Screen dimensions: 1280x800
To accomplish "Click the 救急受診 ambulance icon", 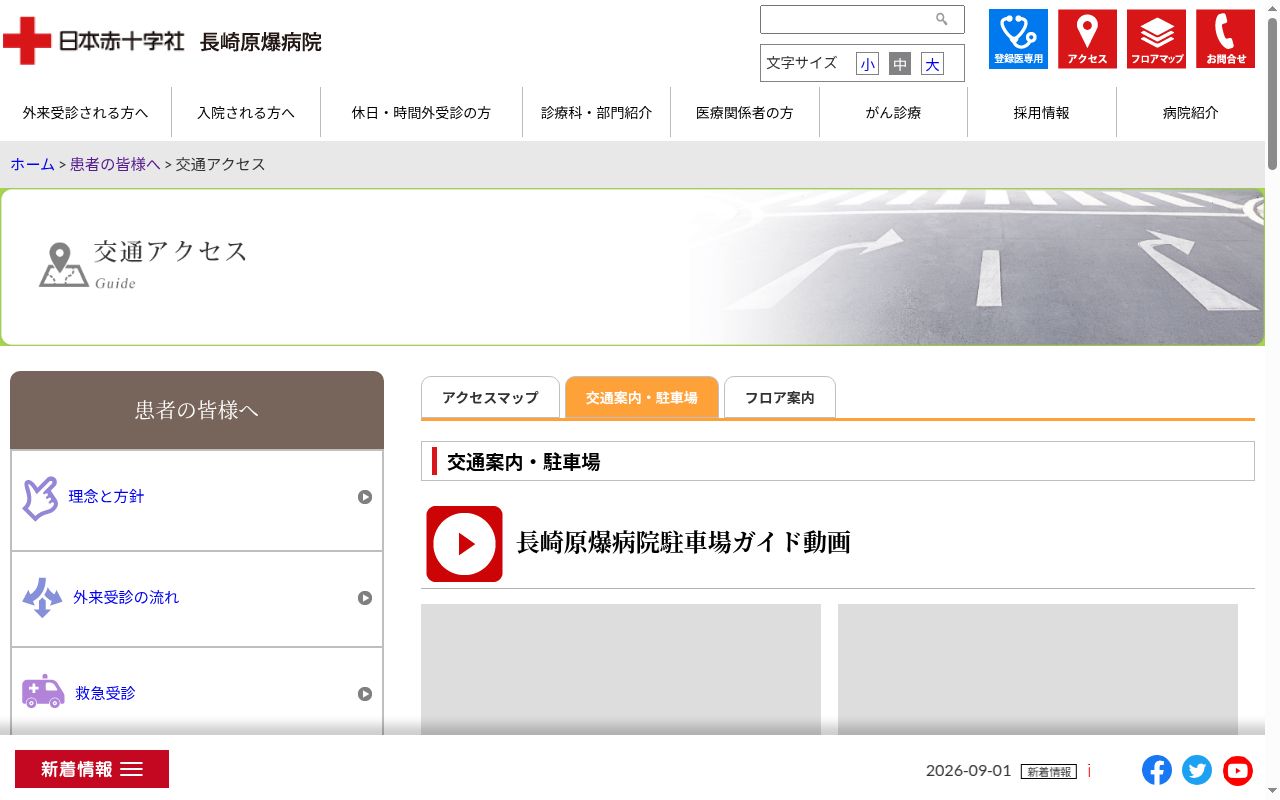I will click(x=43, y=692).
